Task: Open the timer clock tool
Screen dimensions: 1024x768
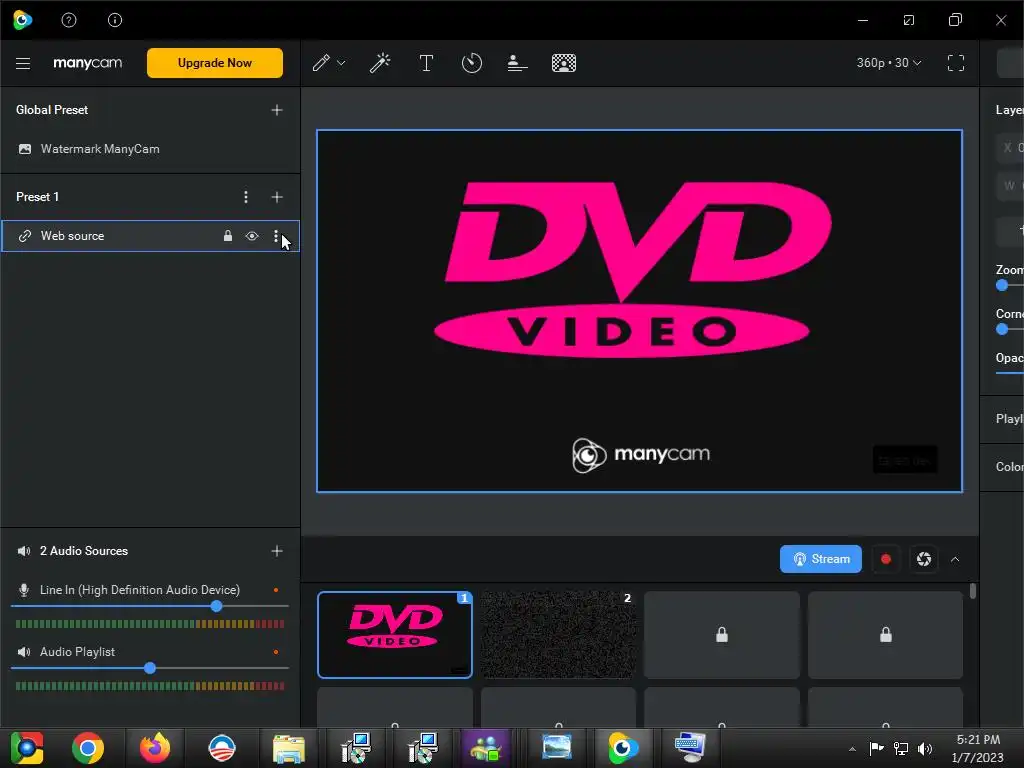Action: (472, 63)
